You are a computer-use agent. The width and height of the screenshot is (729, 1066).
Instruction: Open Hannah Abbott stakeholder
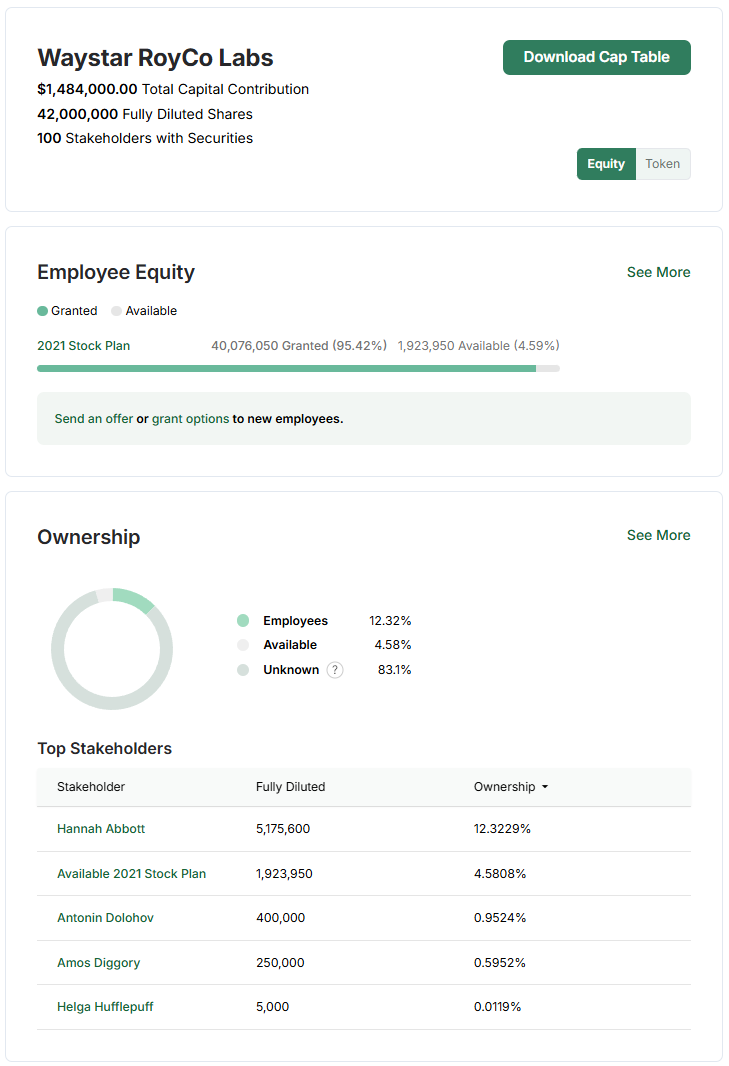(x=101, y=829)
